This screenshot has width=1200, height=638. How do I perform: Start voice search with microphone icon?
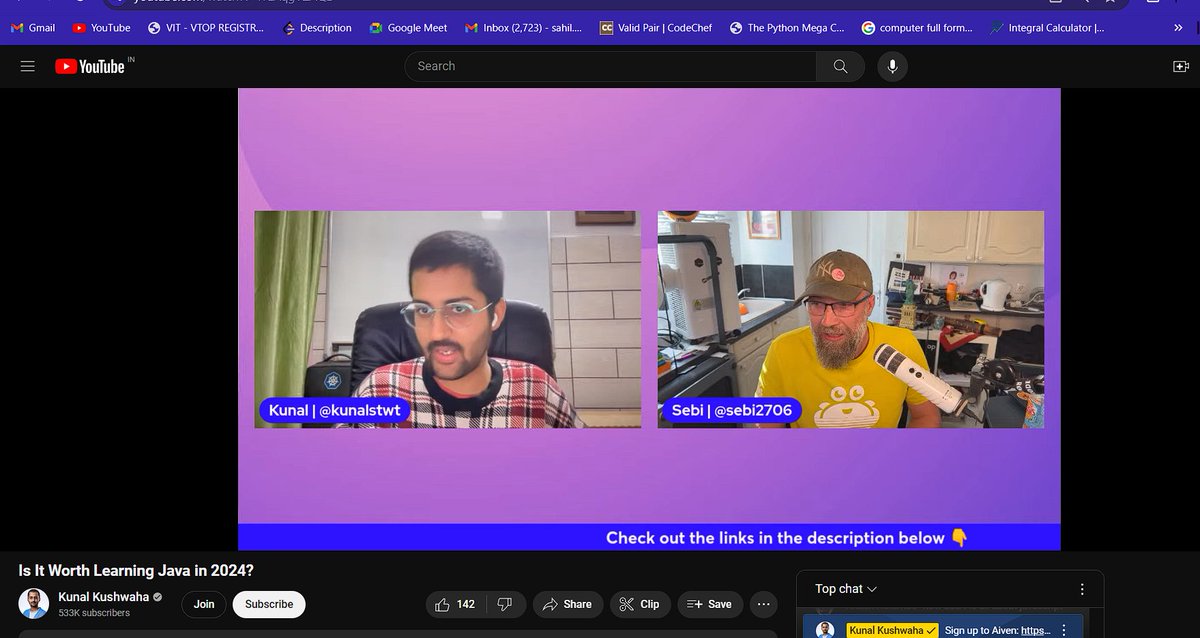click(x=892, y=66)
